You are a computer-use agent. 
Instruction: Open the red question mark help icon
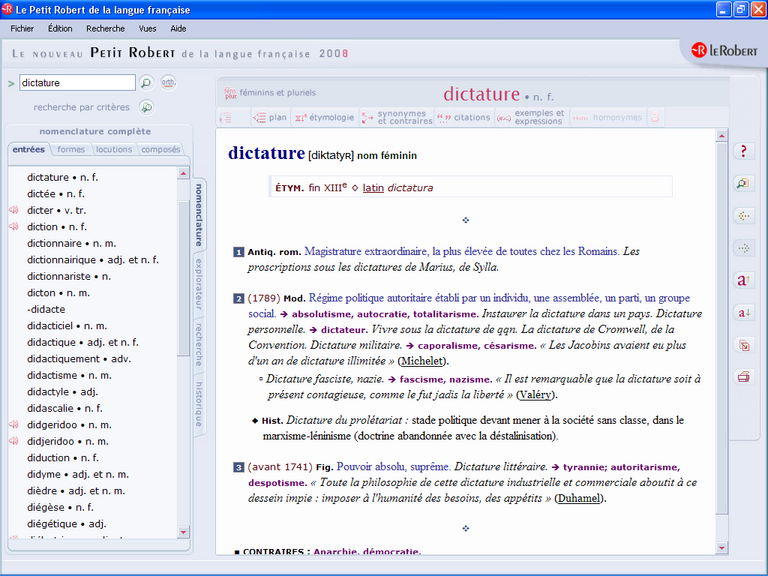(744, 151)
